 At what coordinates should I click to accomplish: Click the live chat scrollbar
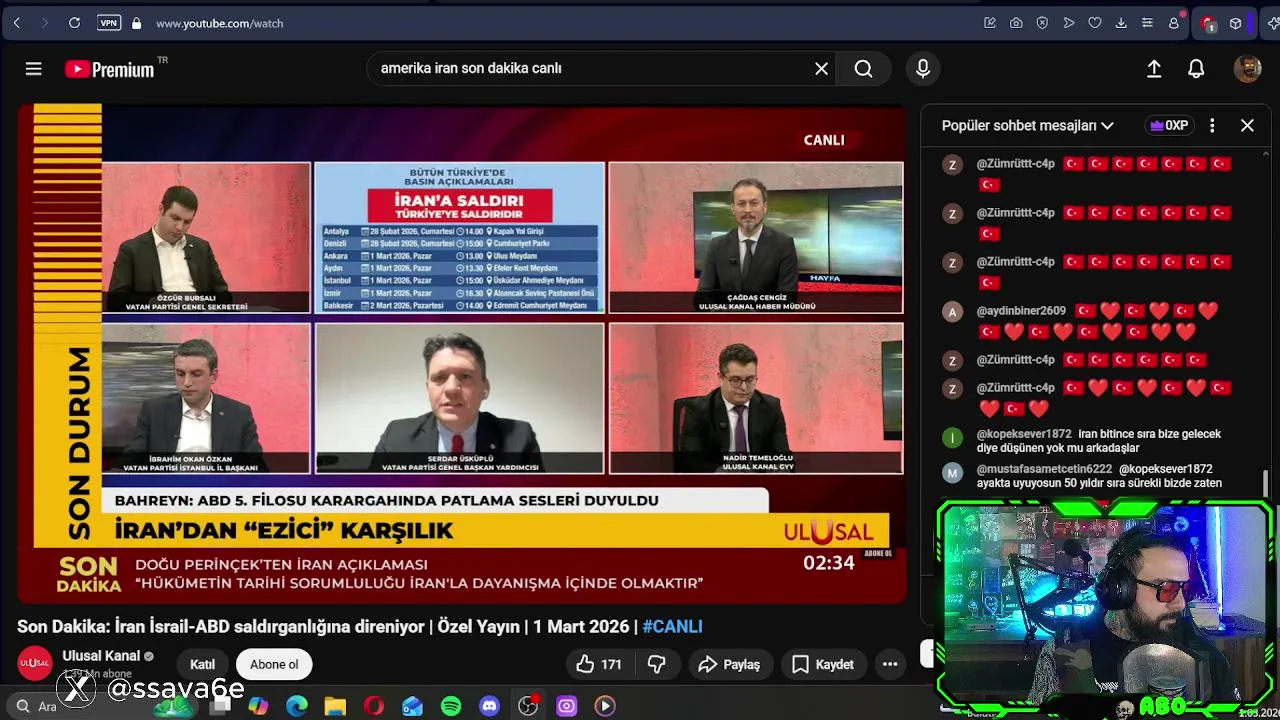coord(1266,484)
